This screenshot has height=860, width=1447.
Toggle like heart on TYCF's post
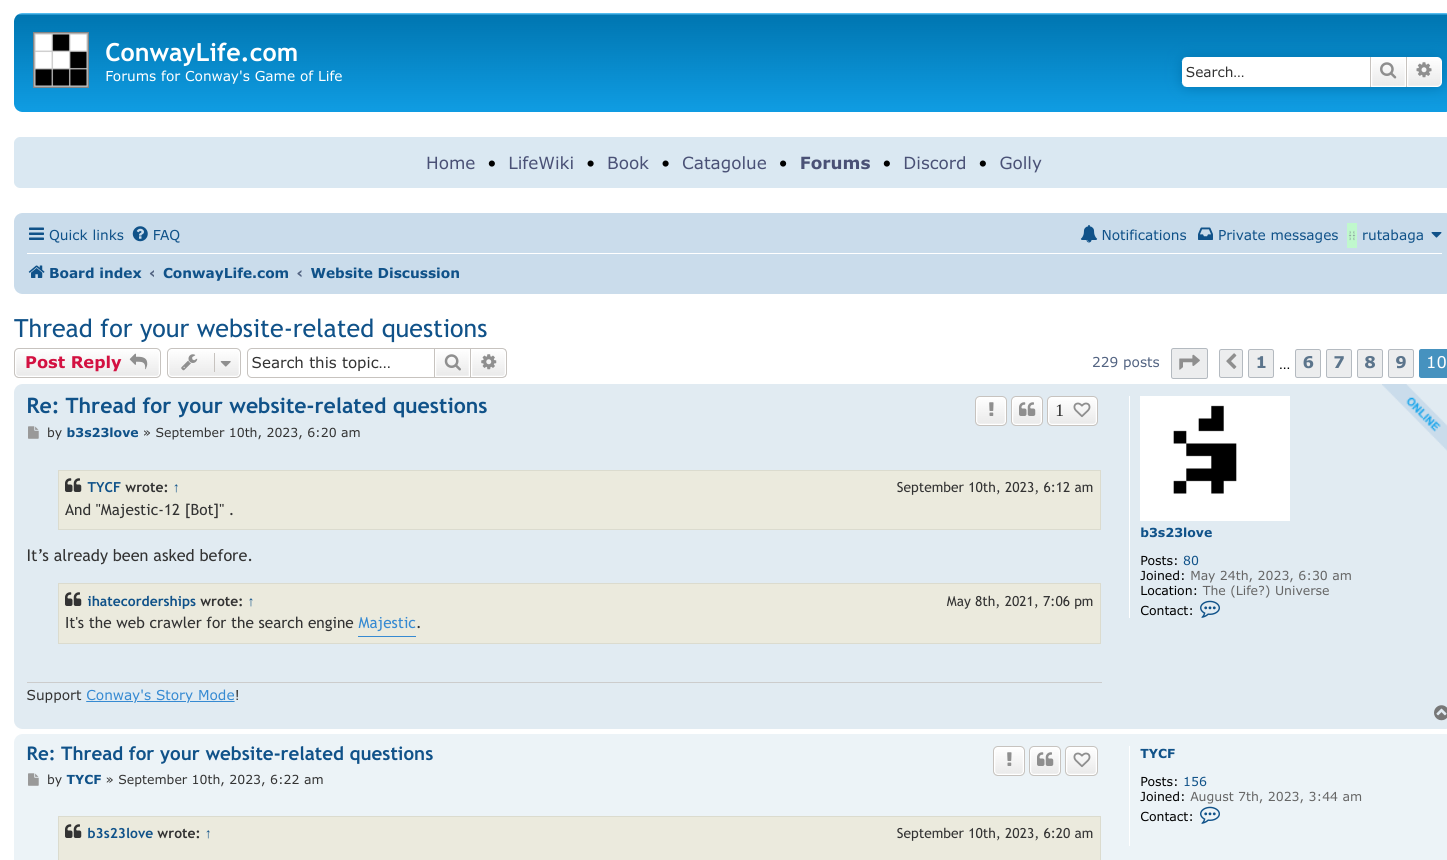(x=1082, y=760)
